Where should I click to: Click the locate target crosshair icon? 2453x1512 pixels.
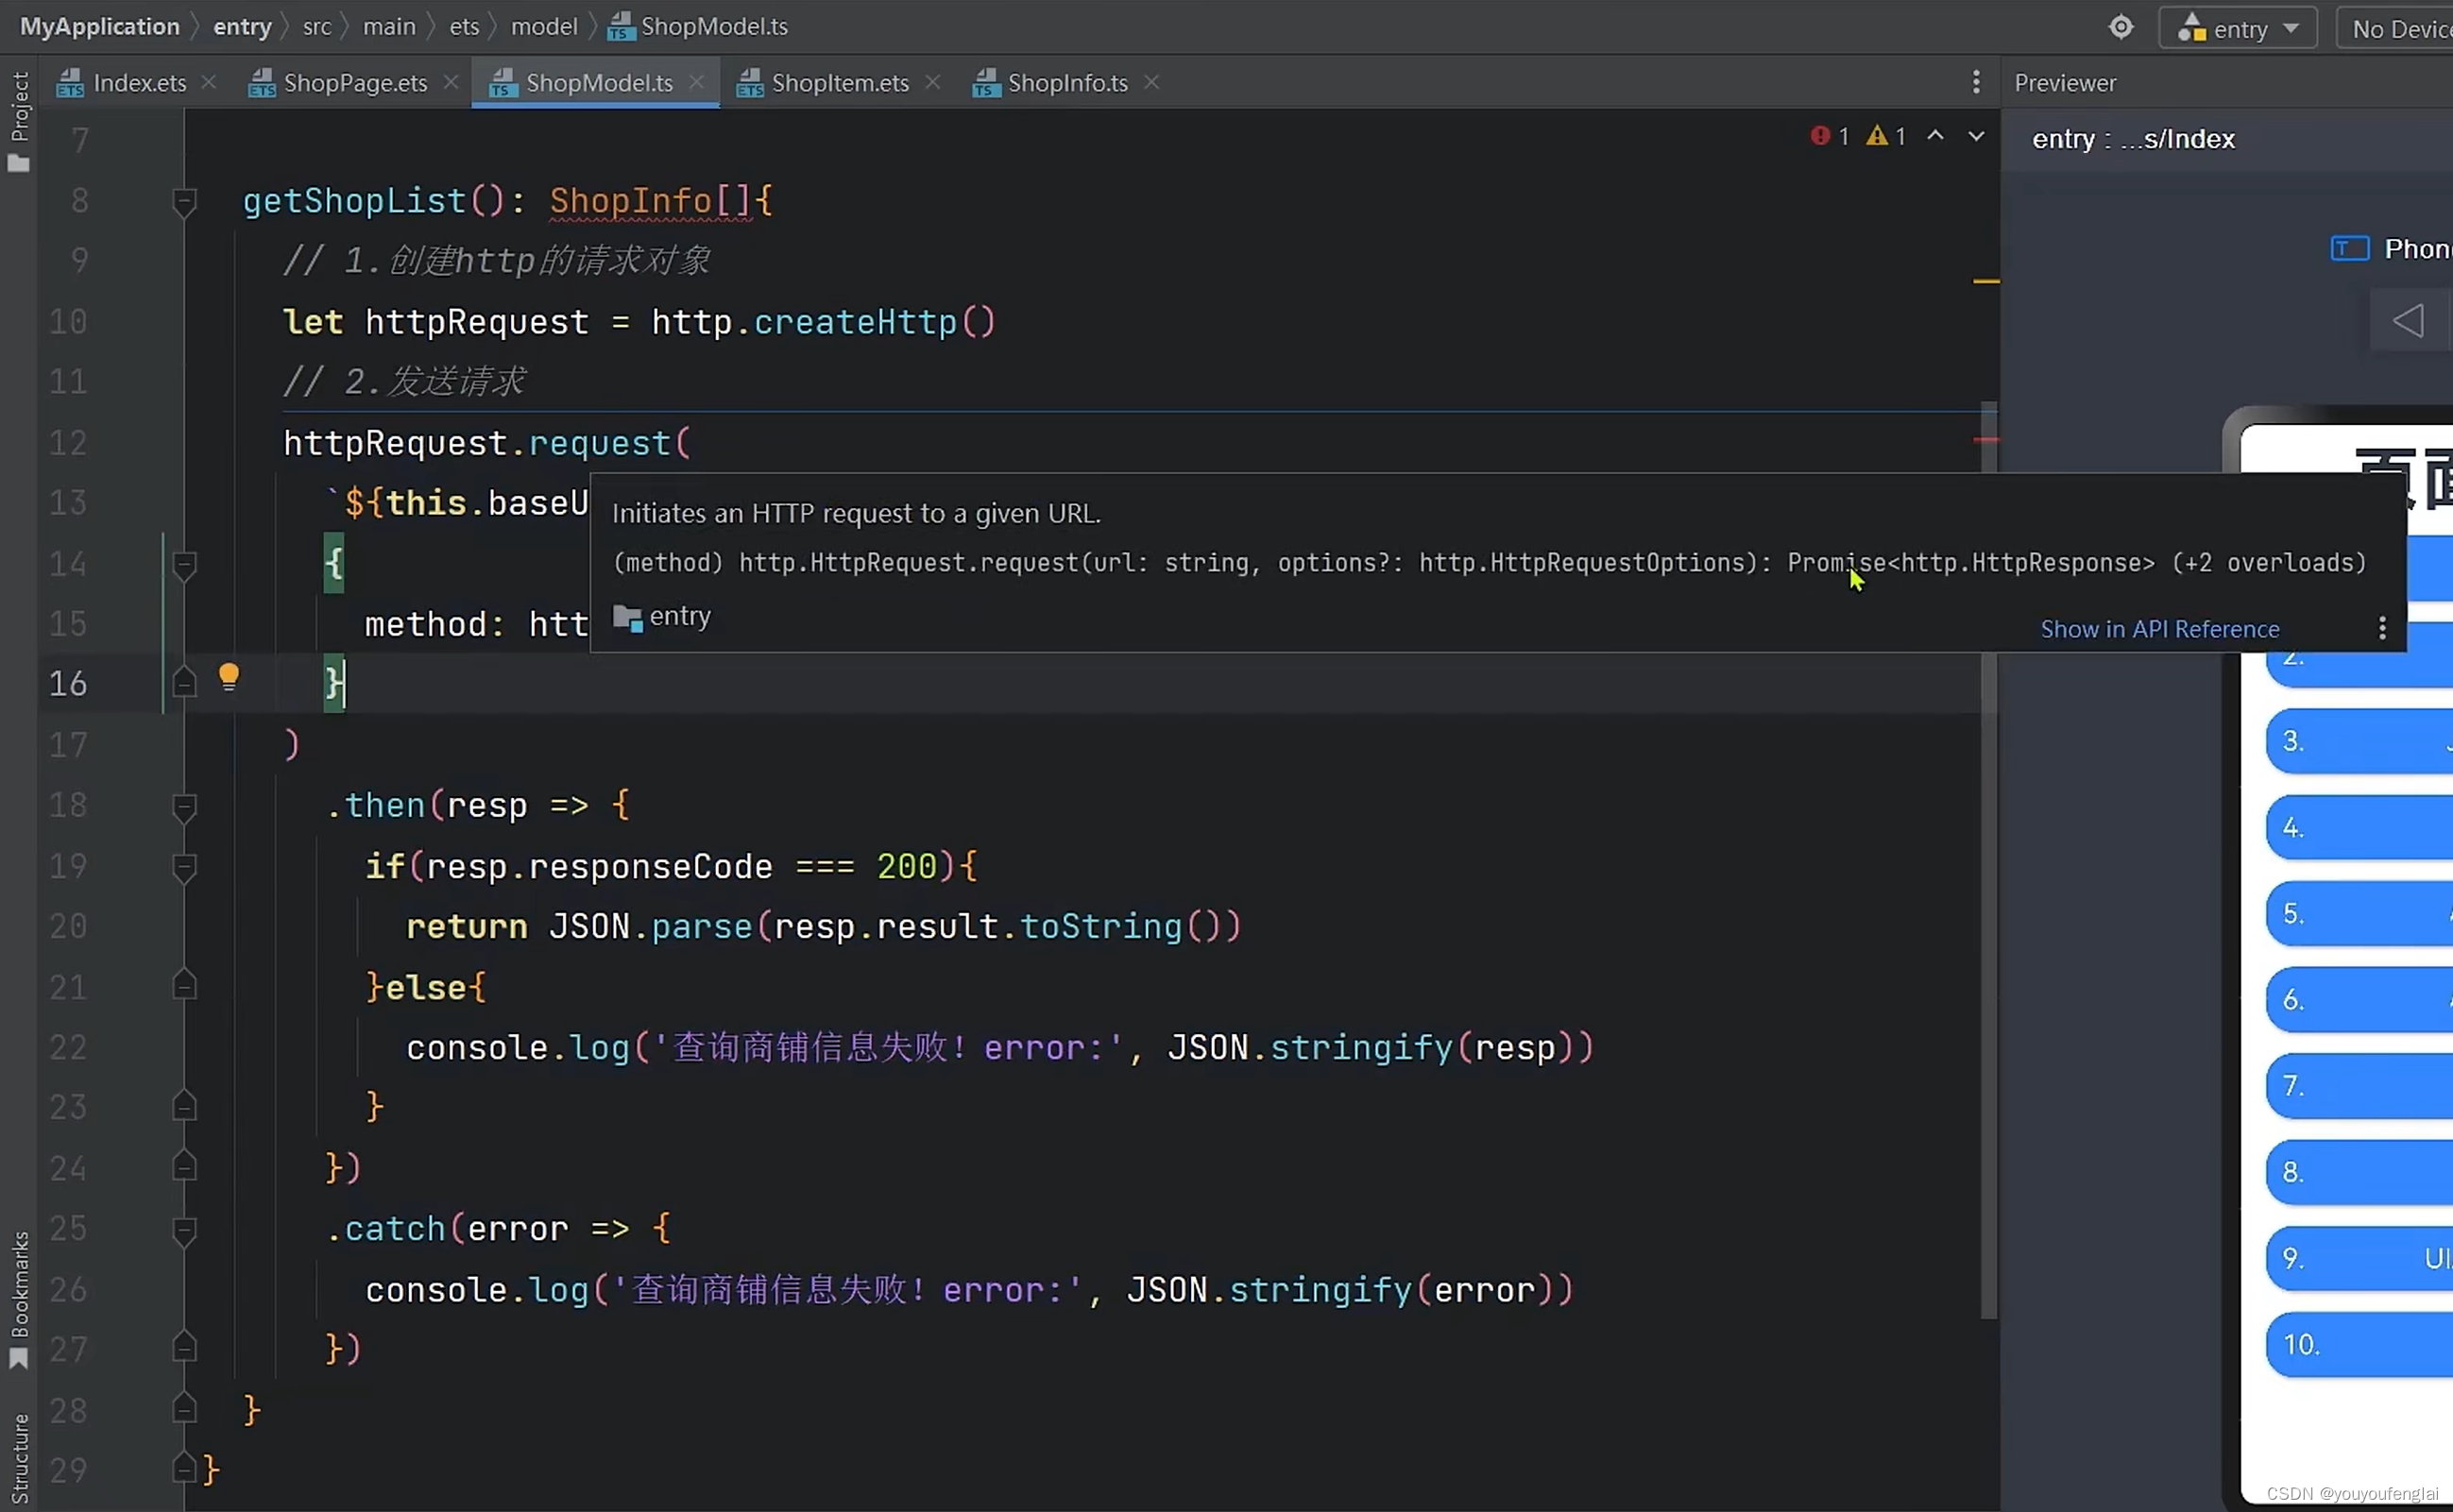[x=2121, y=27]
